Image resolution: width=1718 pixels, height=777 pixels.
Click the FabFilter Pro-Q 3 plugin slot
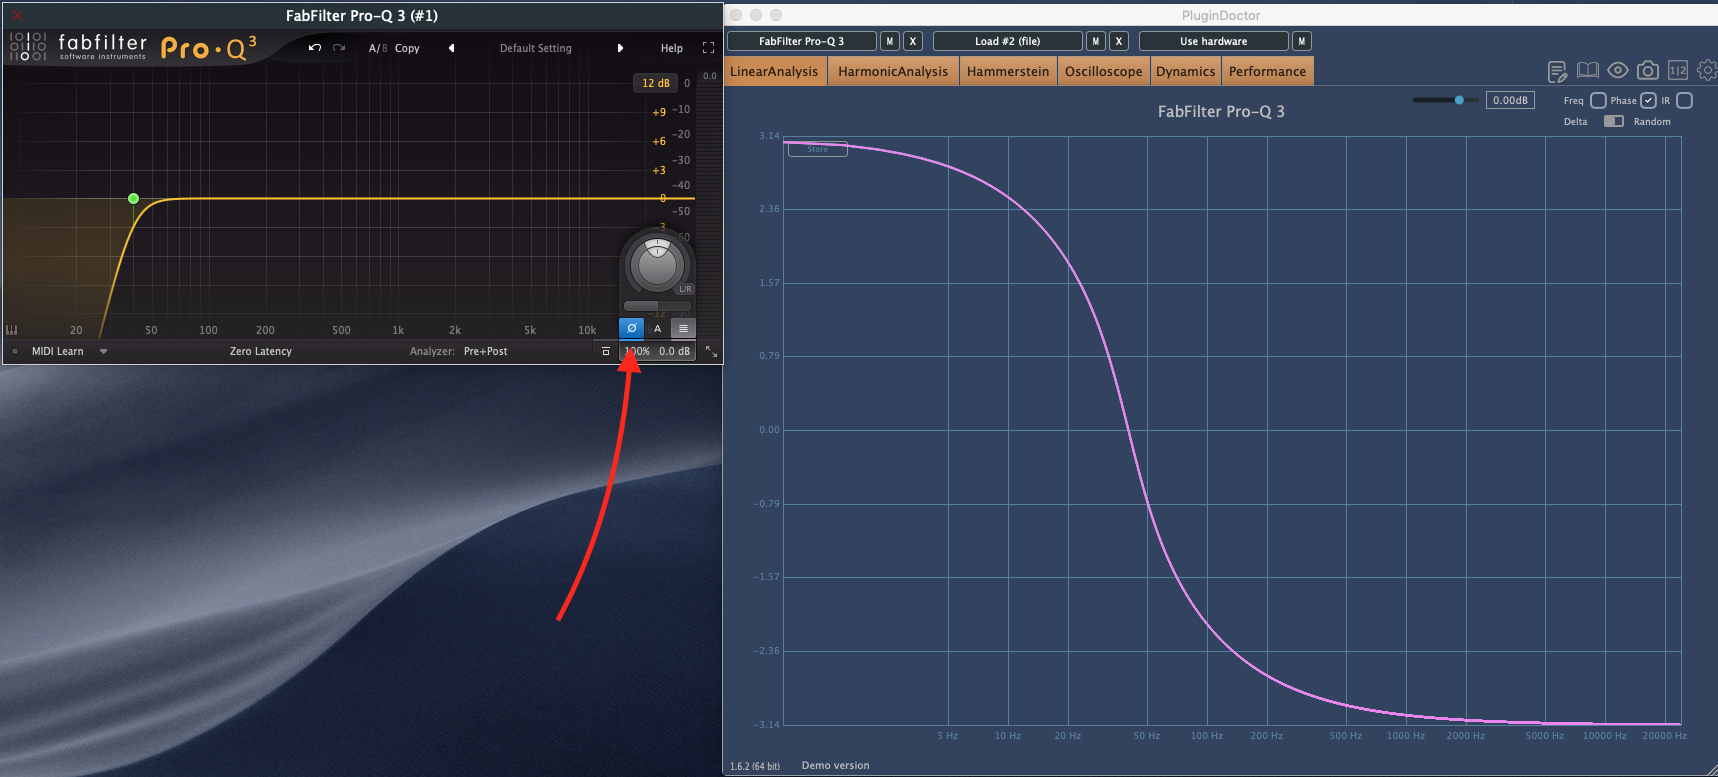tap(801, 41)
